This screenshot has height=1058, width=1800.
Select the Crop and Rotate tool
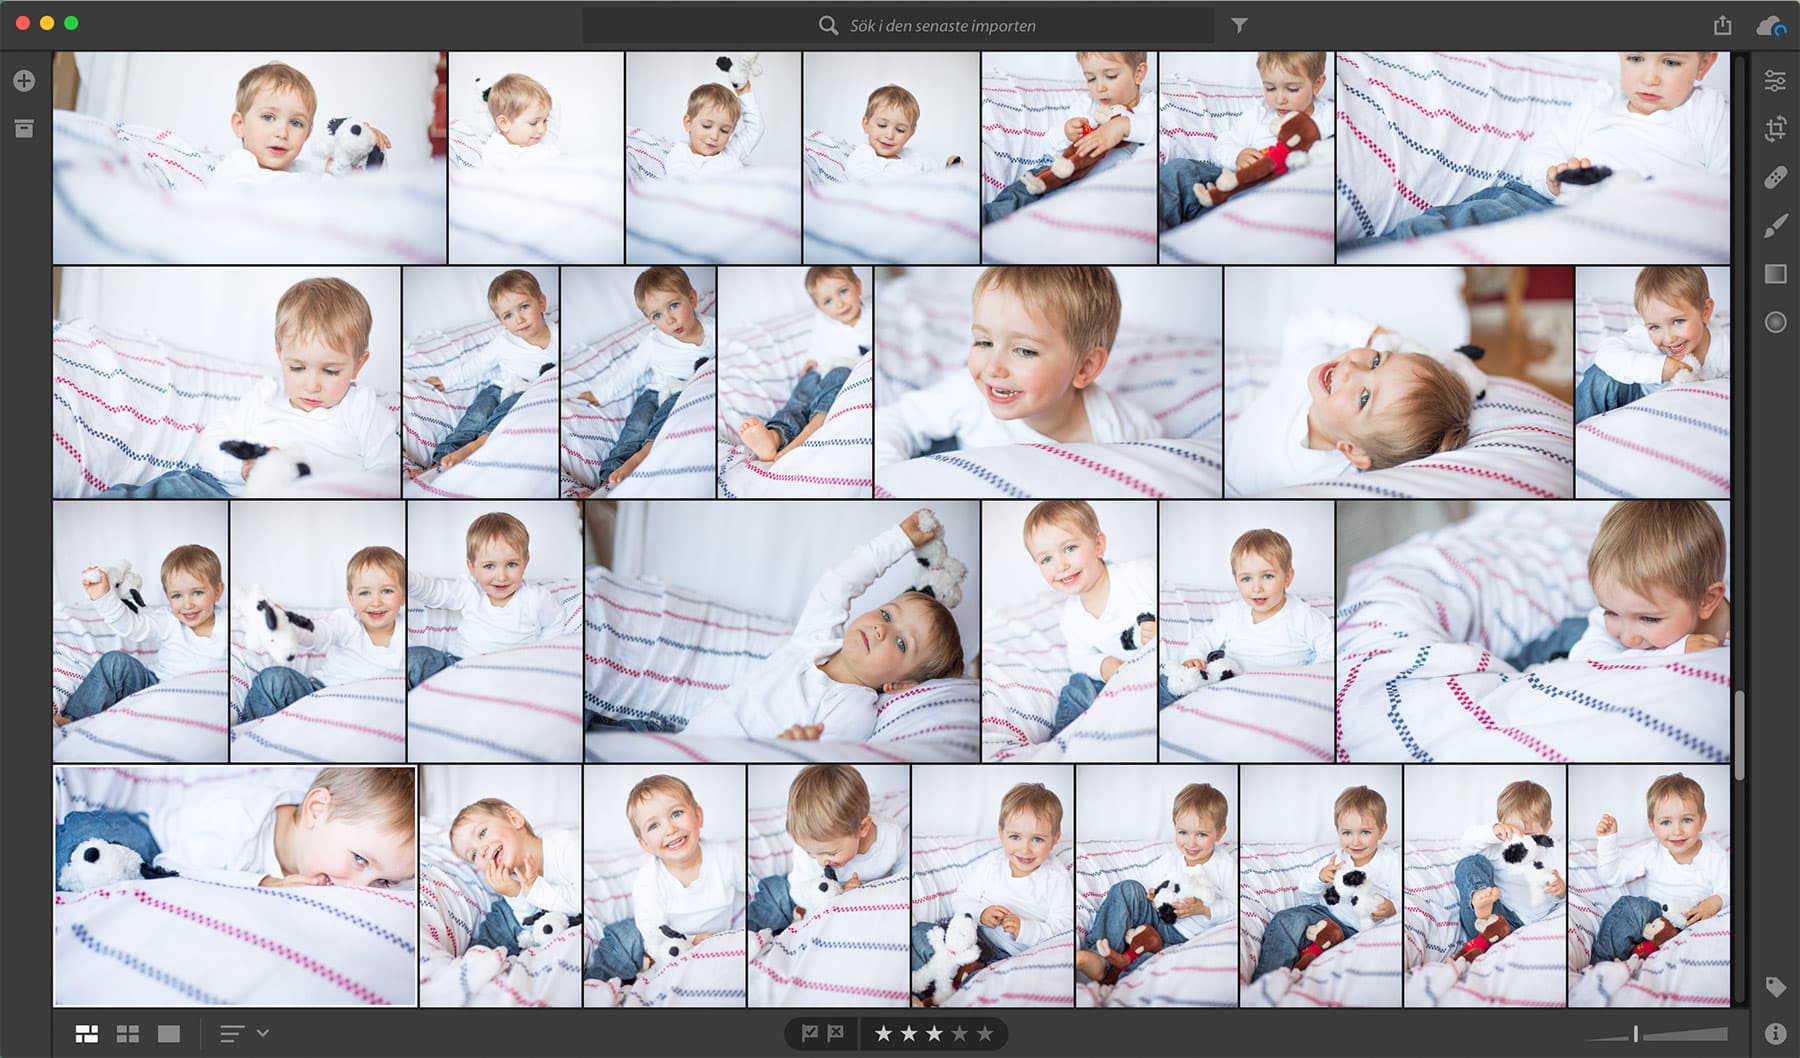[1775, 129]
